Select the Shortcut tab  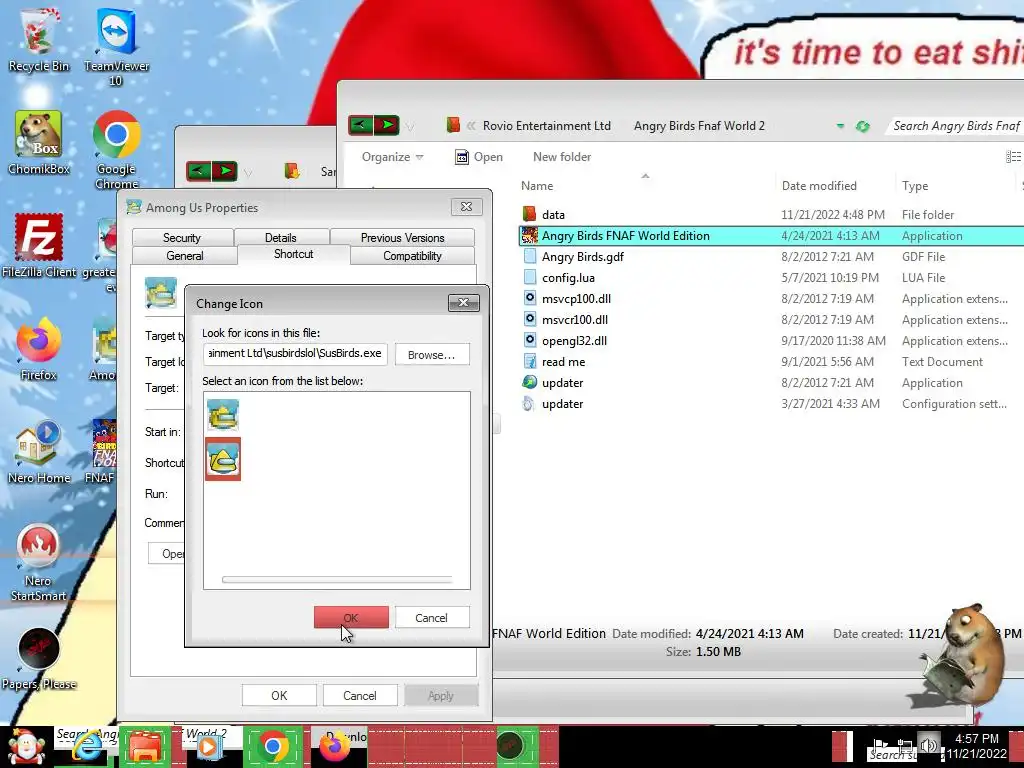293,254
